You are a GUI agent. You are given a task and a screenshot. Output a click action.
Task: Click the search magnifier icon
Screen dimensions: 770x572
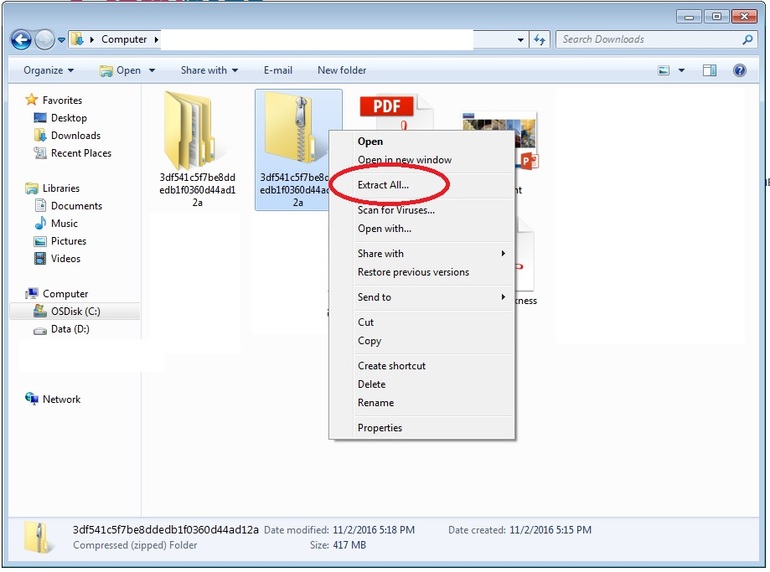[x=747, y=39]
